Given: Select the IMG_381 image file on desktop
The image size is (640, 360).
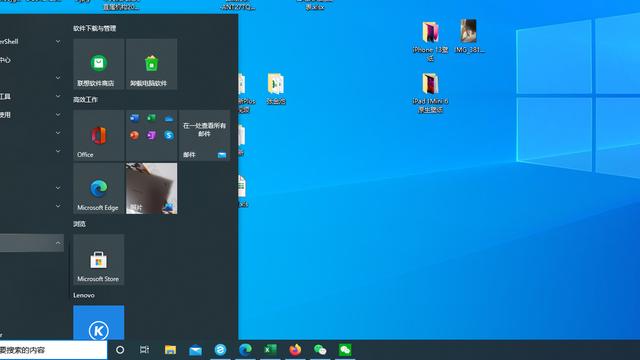Looking at the screenshot, I should [469, 37].
